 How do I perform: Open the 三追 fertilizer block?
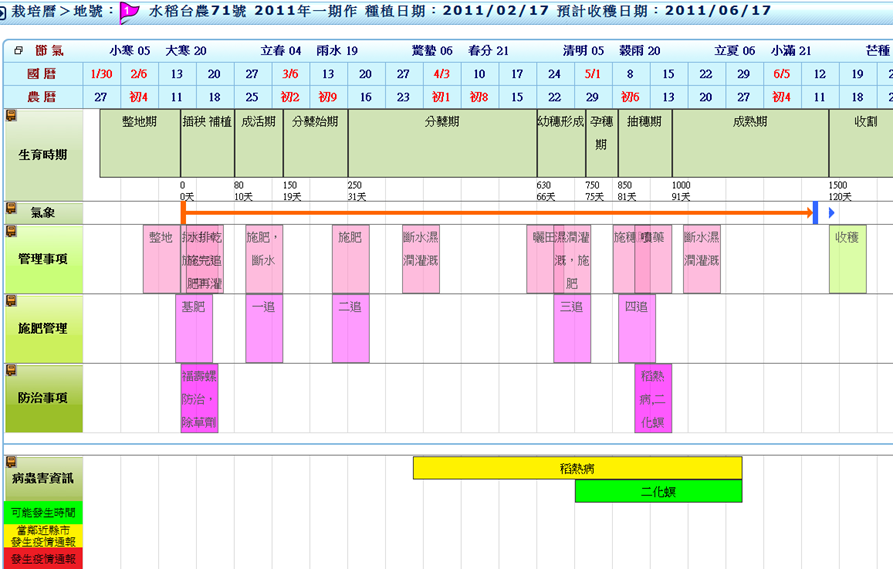tap(572, 329)
